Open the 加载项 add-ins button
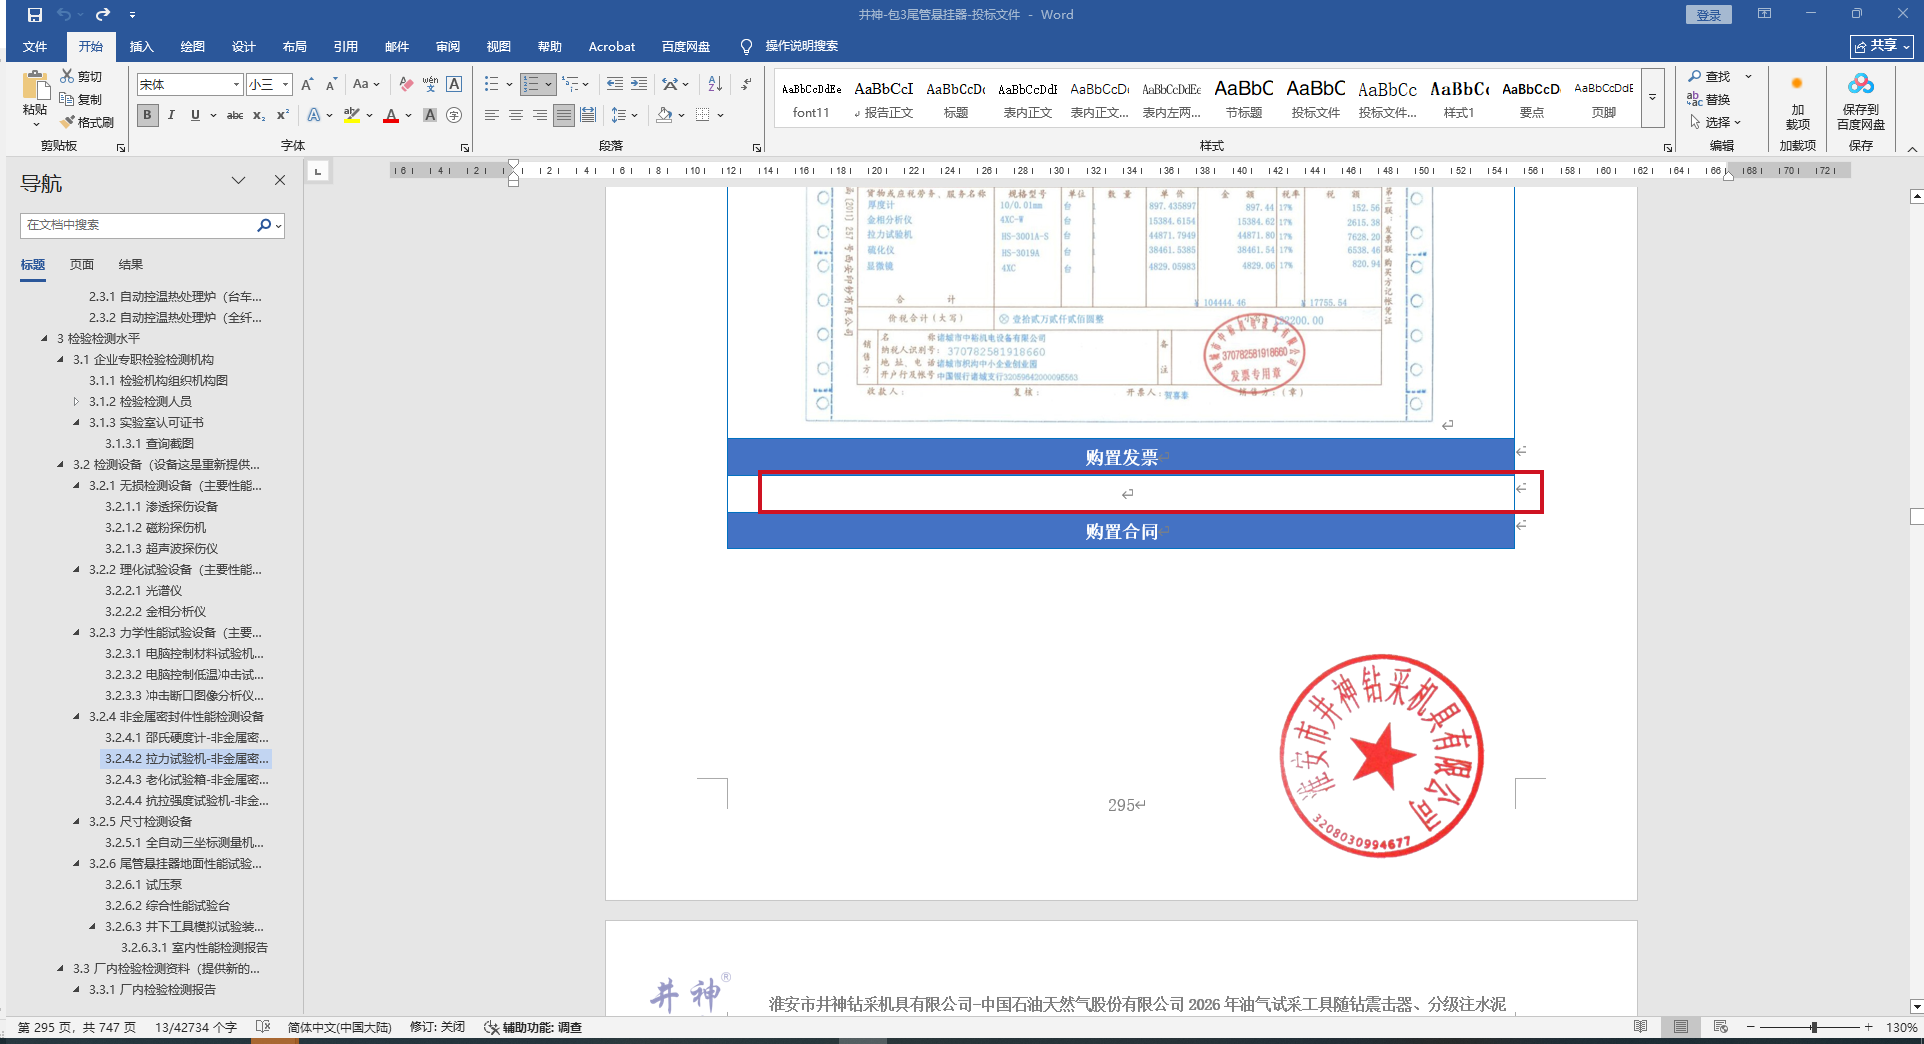The image size is (1924, 1044). (1797, 101)
